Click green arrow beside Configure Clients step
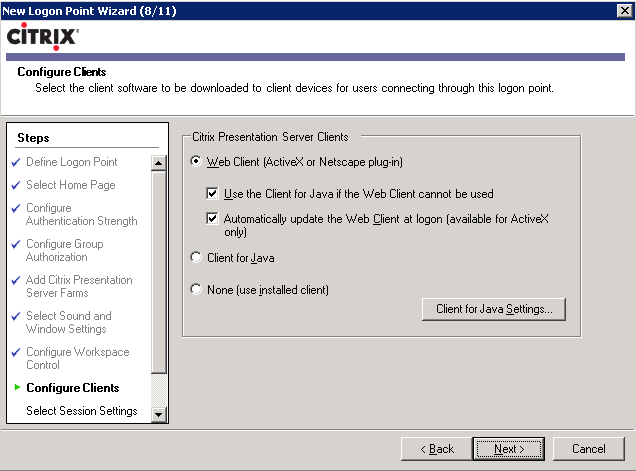The image size is (636, 471). (17, 387)
